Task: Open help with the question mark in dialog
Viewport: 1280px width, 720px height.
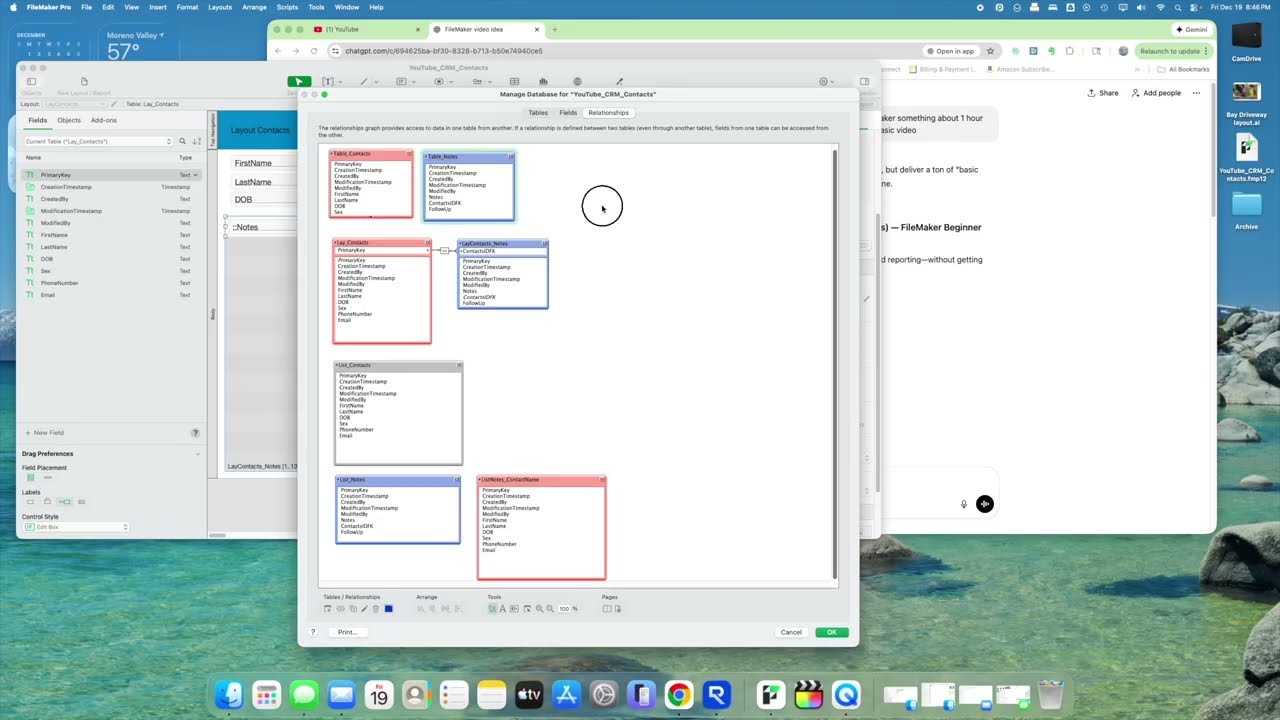Action: (x=313, y=632)
